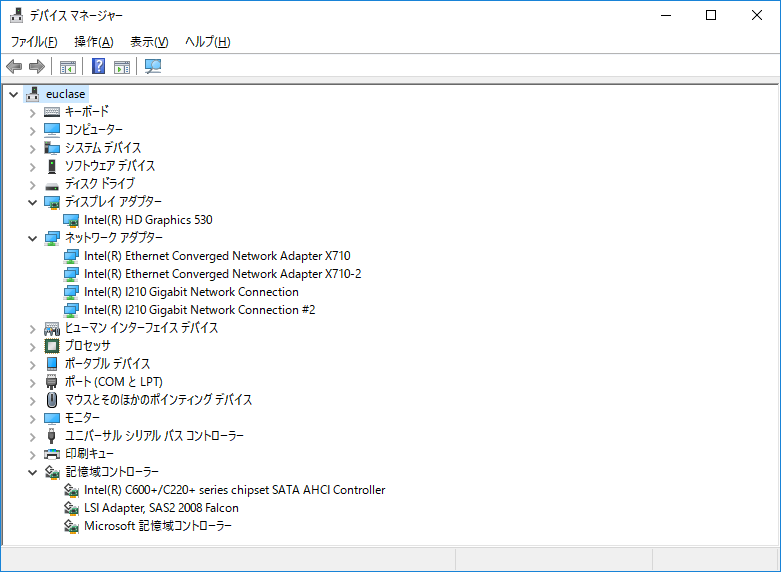Collapse the ディスプレイ アダプター category
Viewport: 781px width, 572px height.
pos(32,202)
